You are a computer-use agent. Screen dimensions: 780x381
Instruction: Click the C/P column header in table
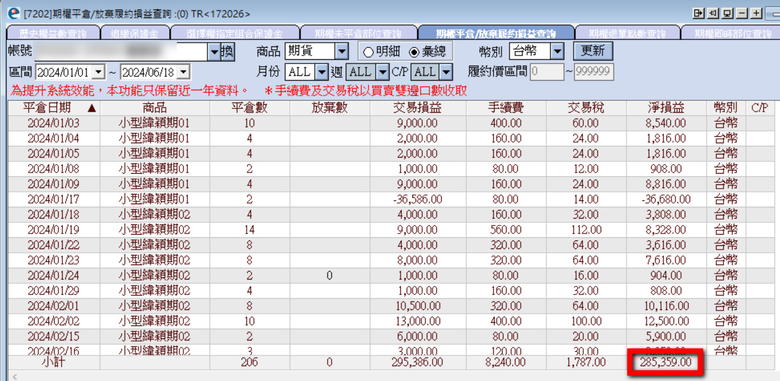pyautogui.click(x=759, y=108)
